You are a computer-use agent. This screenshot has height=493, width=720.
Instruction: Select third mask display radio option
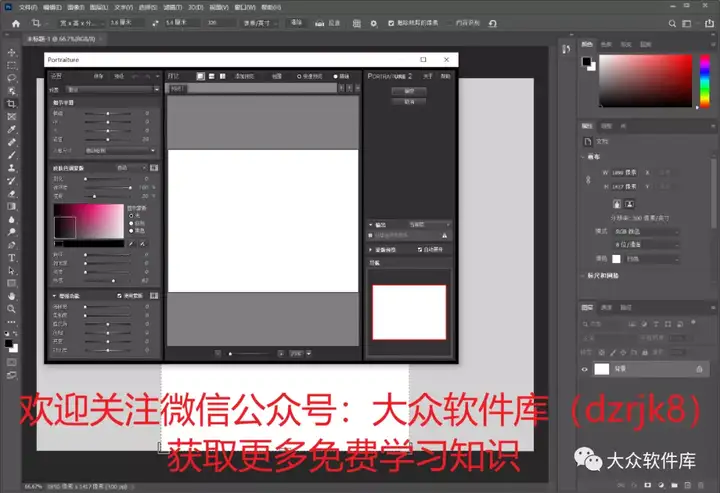tap(131, 230)
